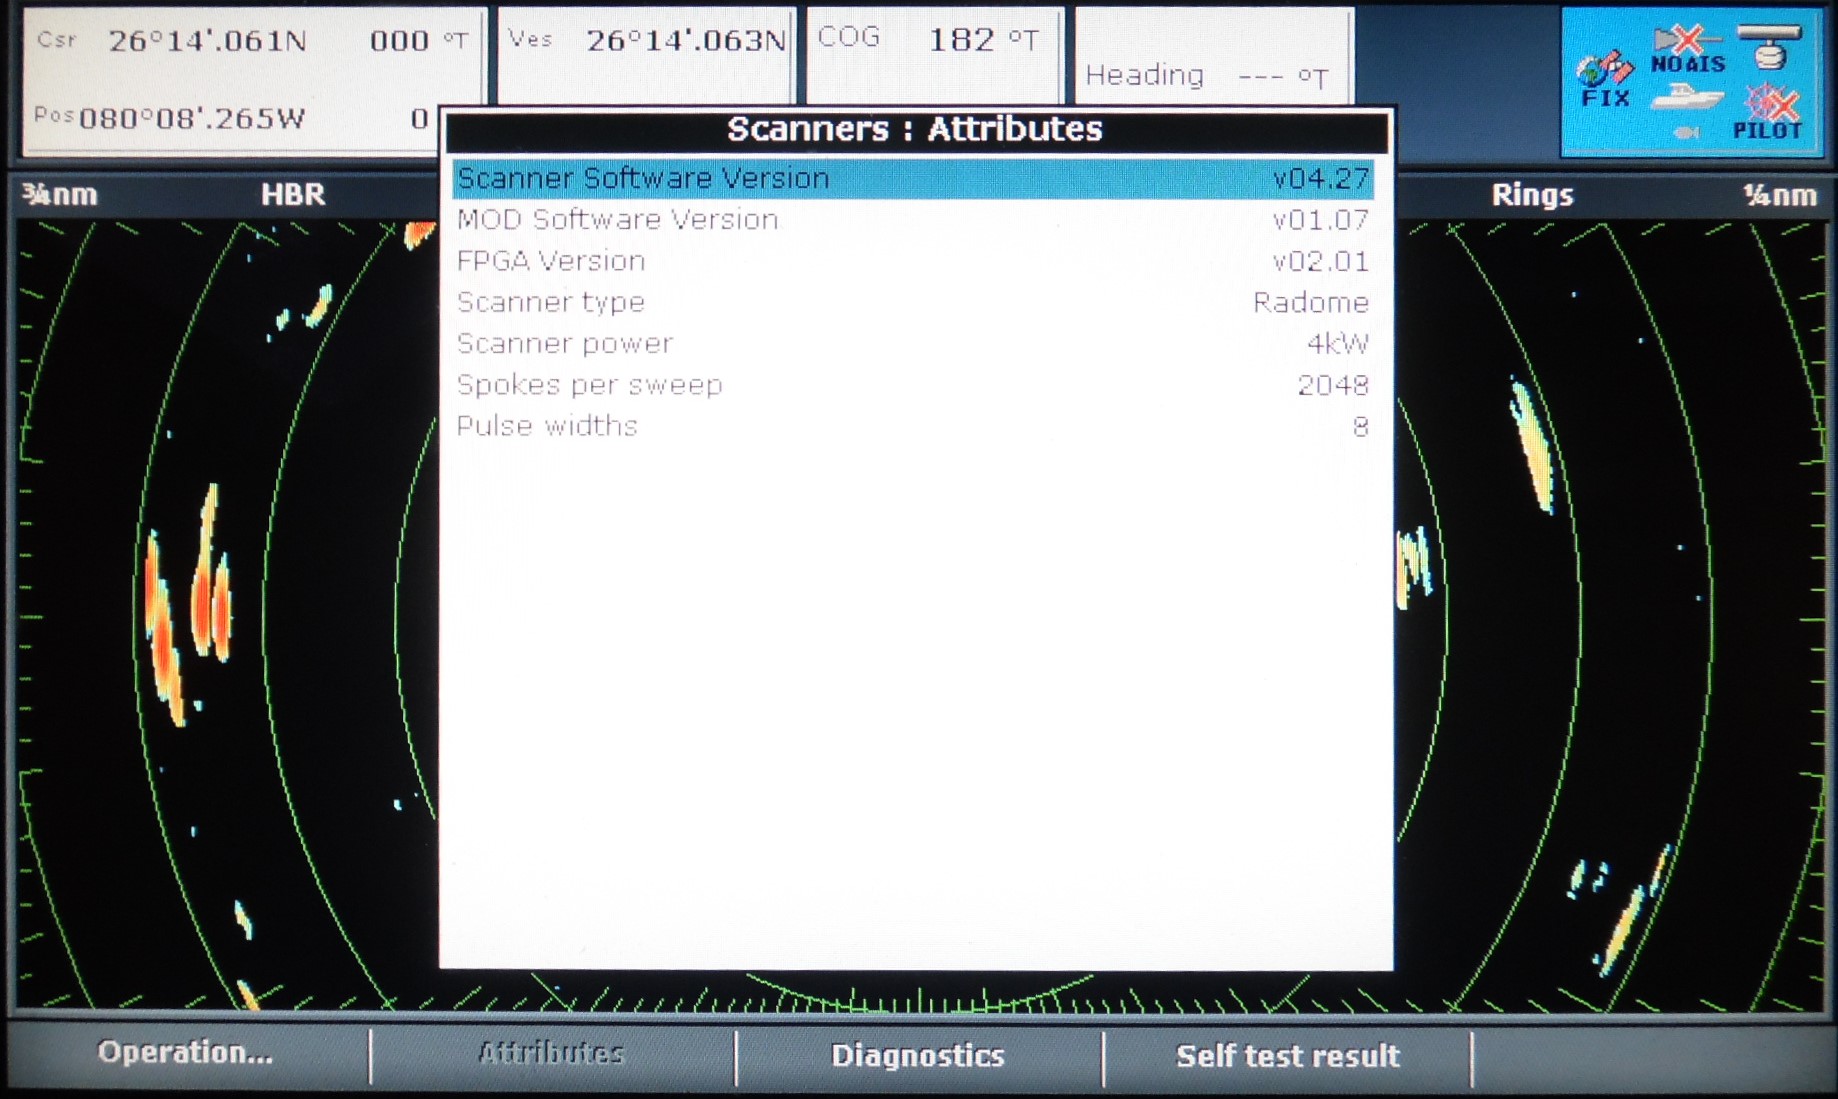Select the Scanner Software Version row
This screenshot has width=1838, height=1099.
912,179
